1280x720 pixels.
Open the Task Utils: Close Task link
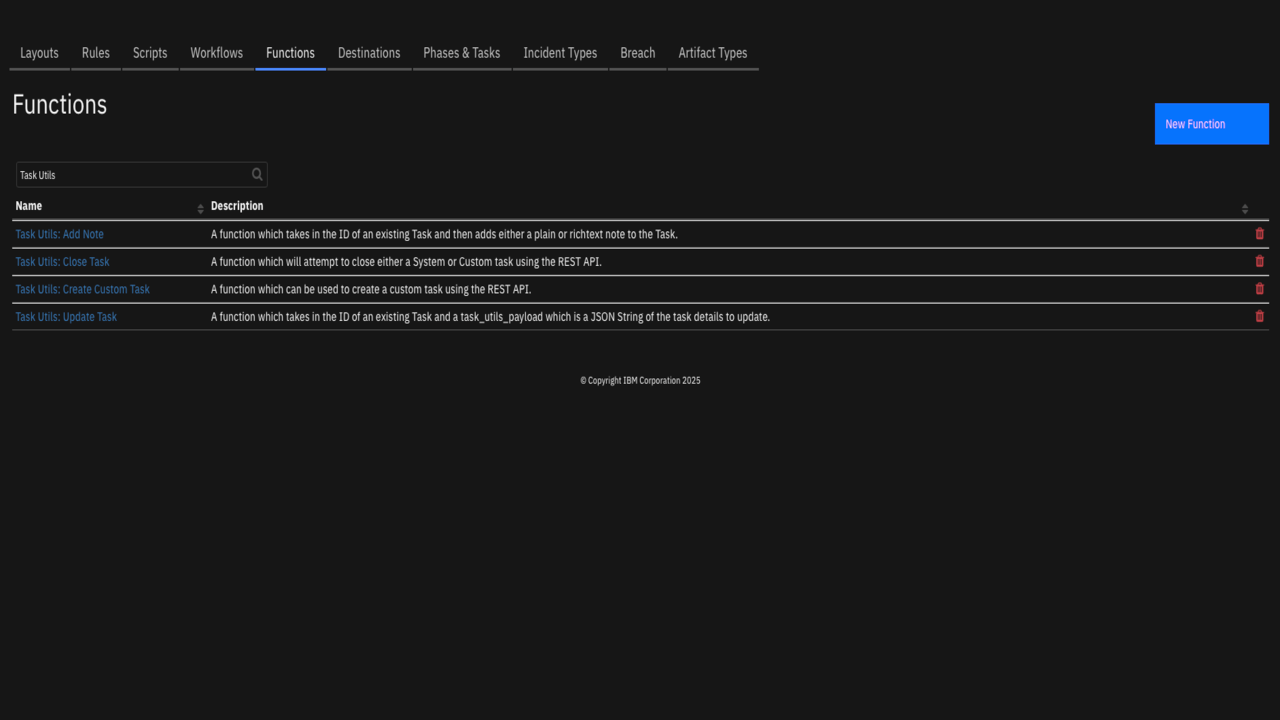click(x=62, y=262)
